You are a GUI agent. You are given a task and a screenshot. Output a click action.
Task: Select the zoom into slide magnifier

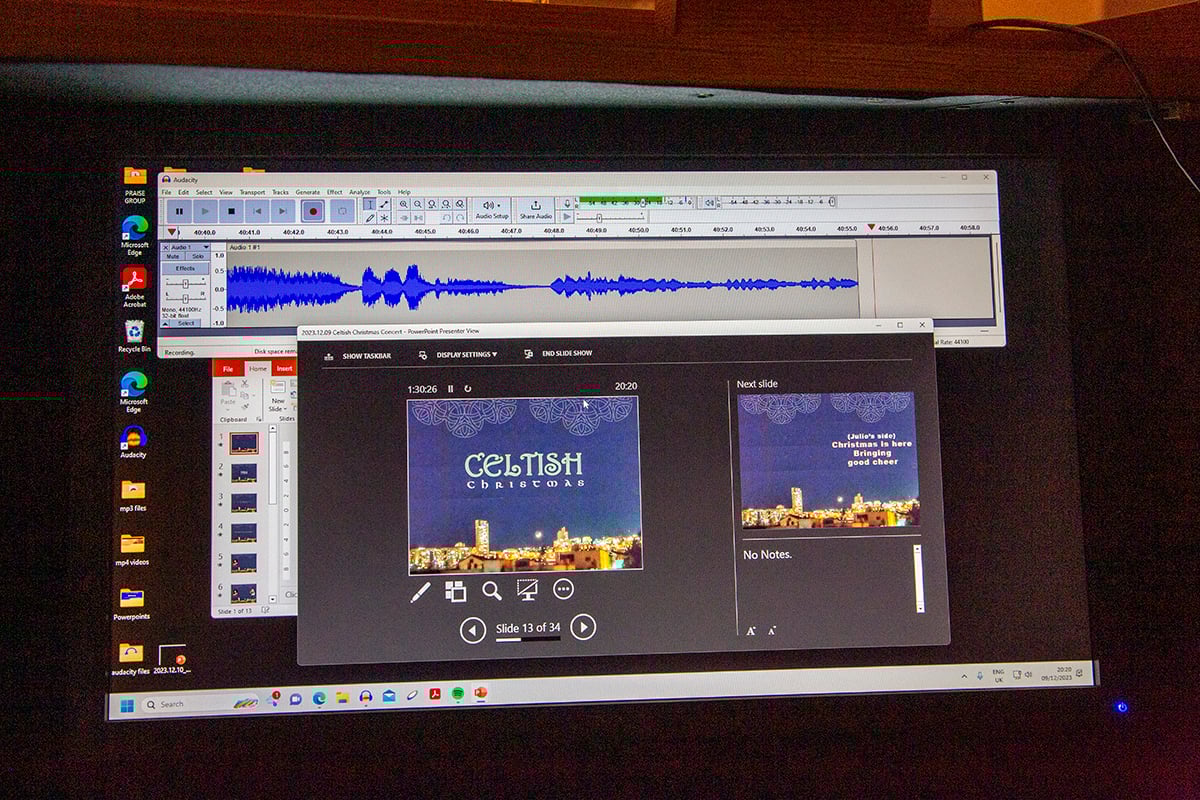click(x=491, y=590)
